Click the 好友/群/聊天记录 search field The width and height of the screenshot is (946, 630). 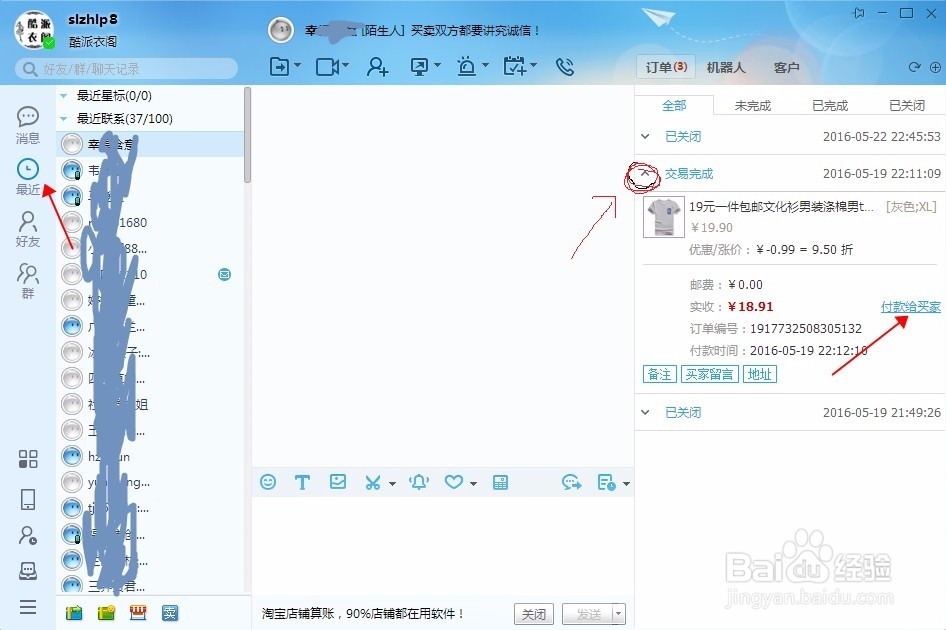coord(130,67)
